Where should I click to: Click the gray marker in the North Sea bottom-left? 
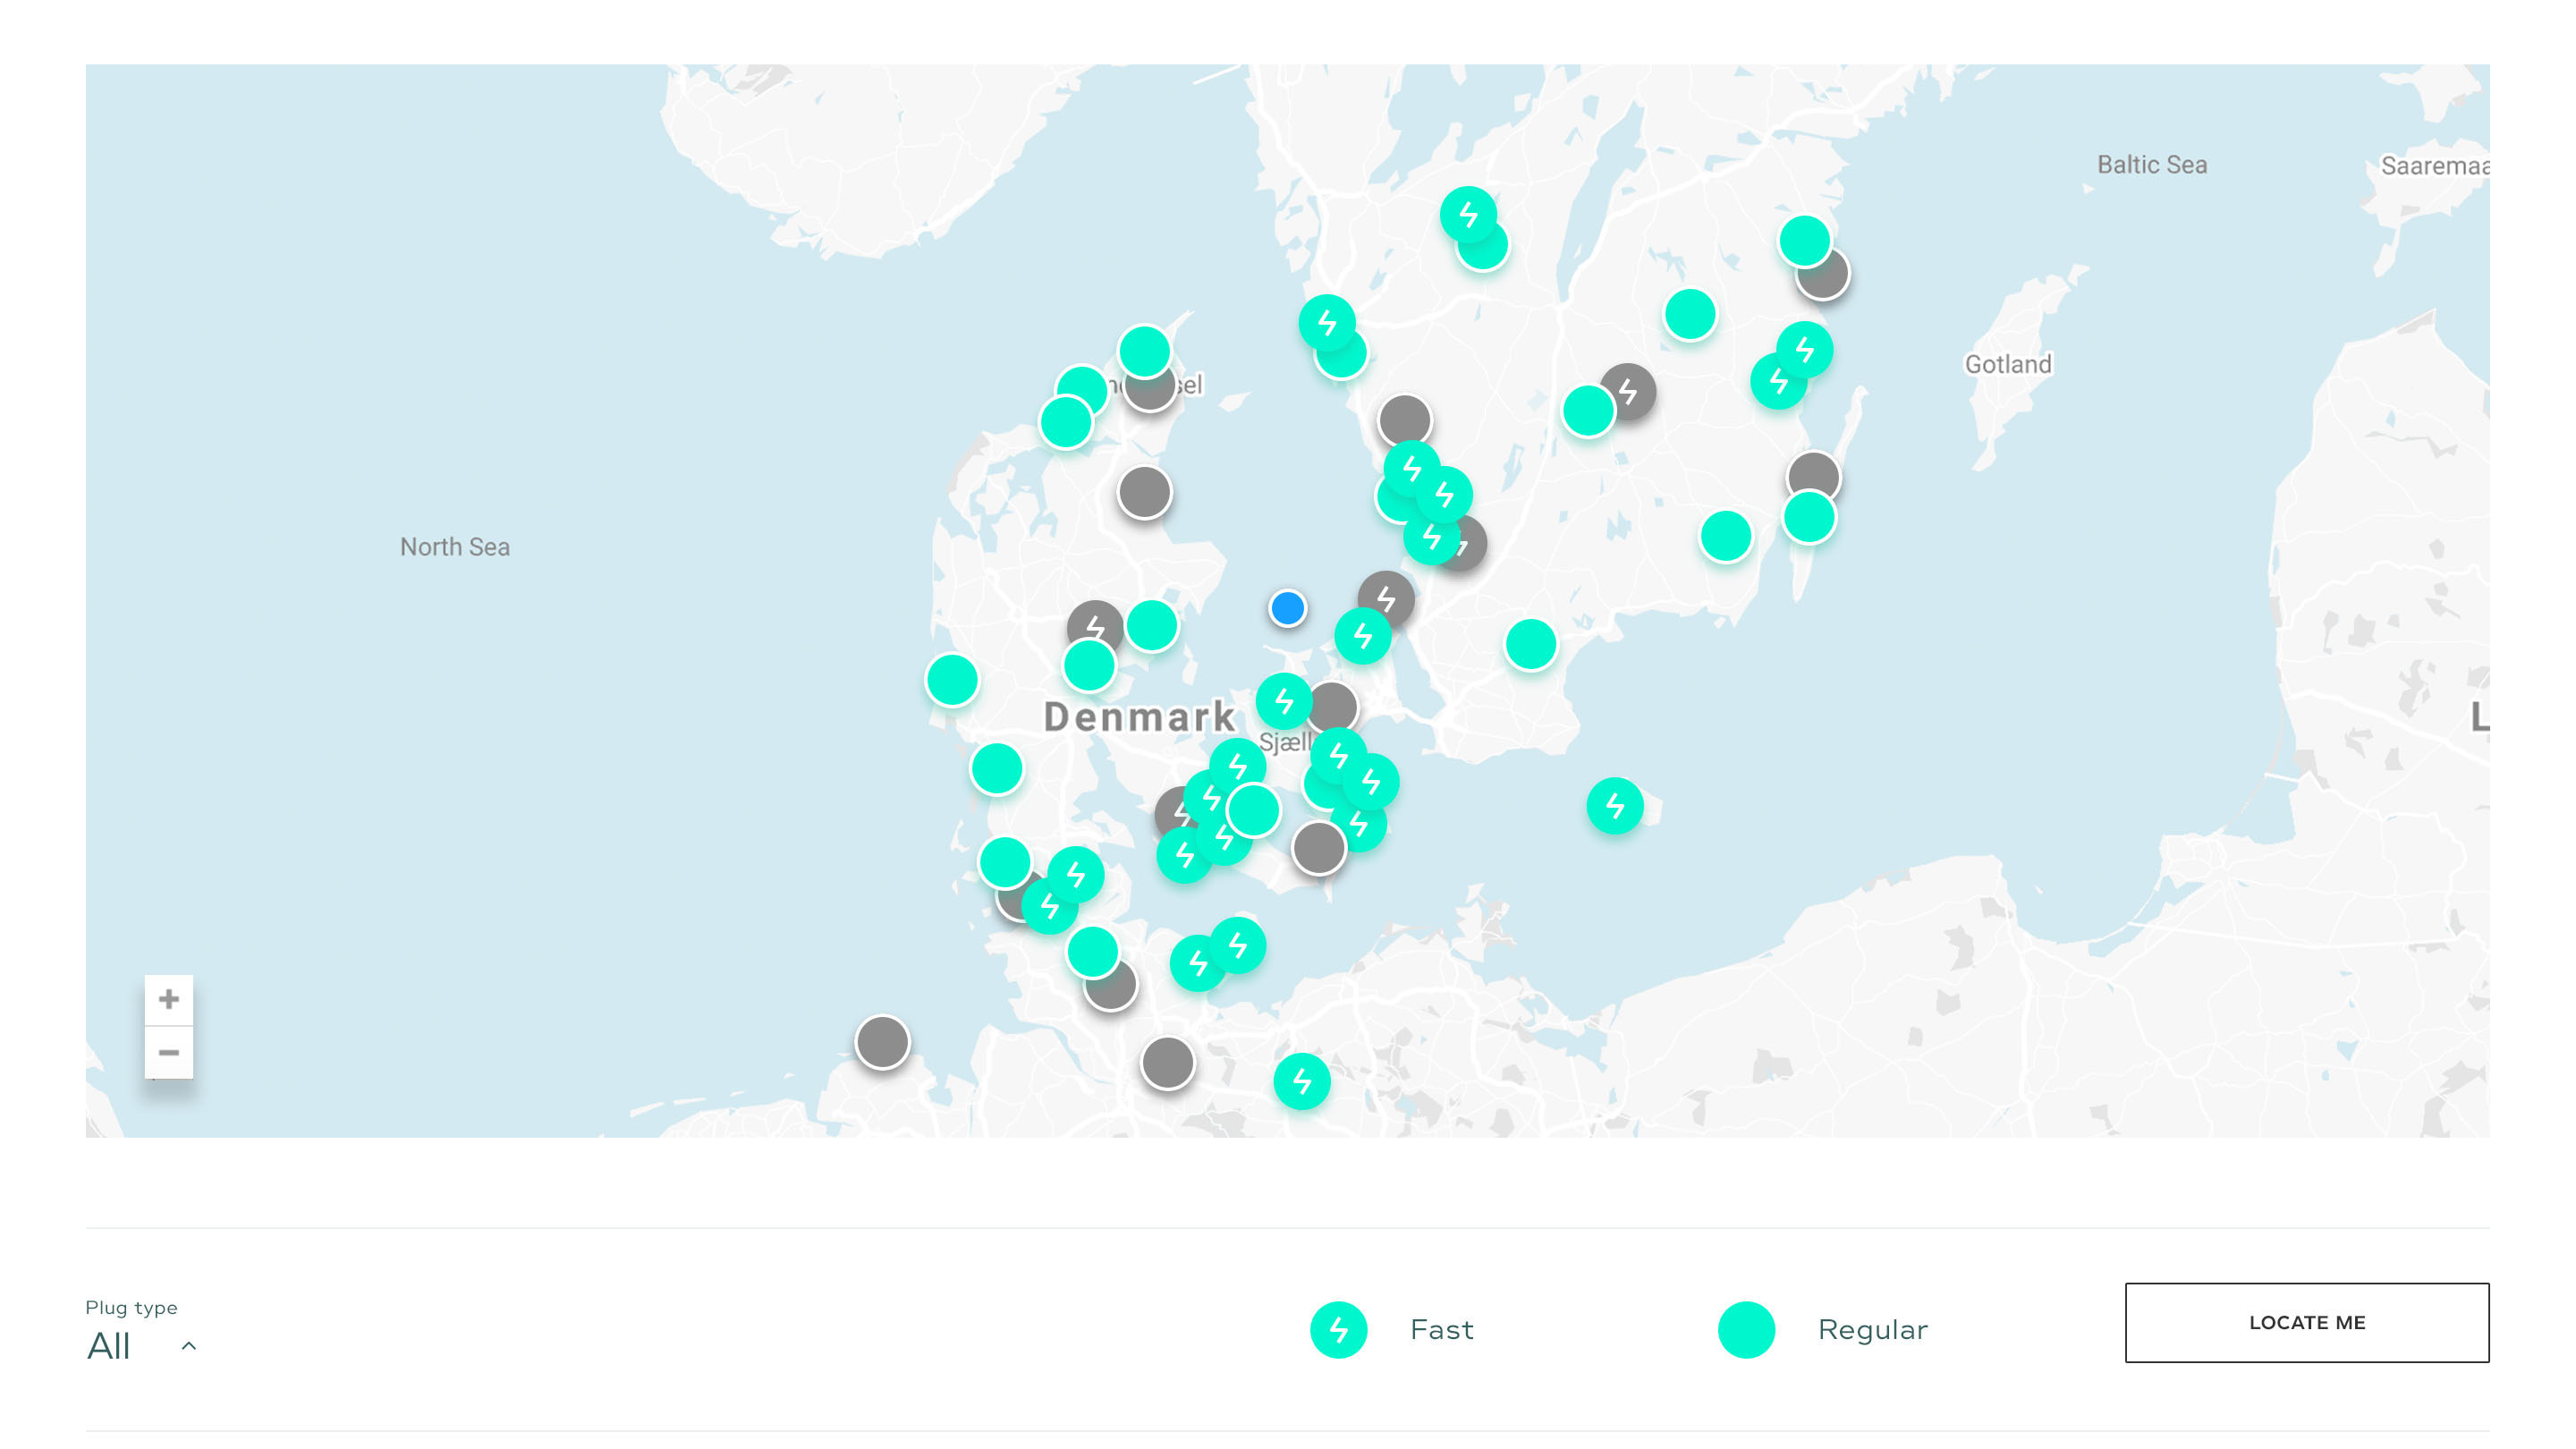882,1042
